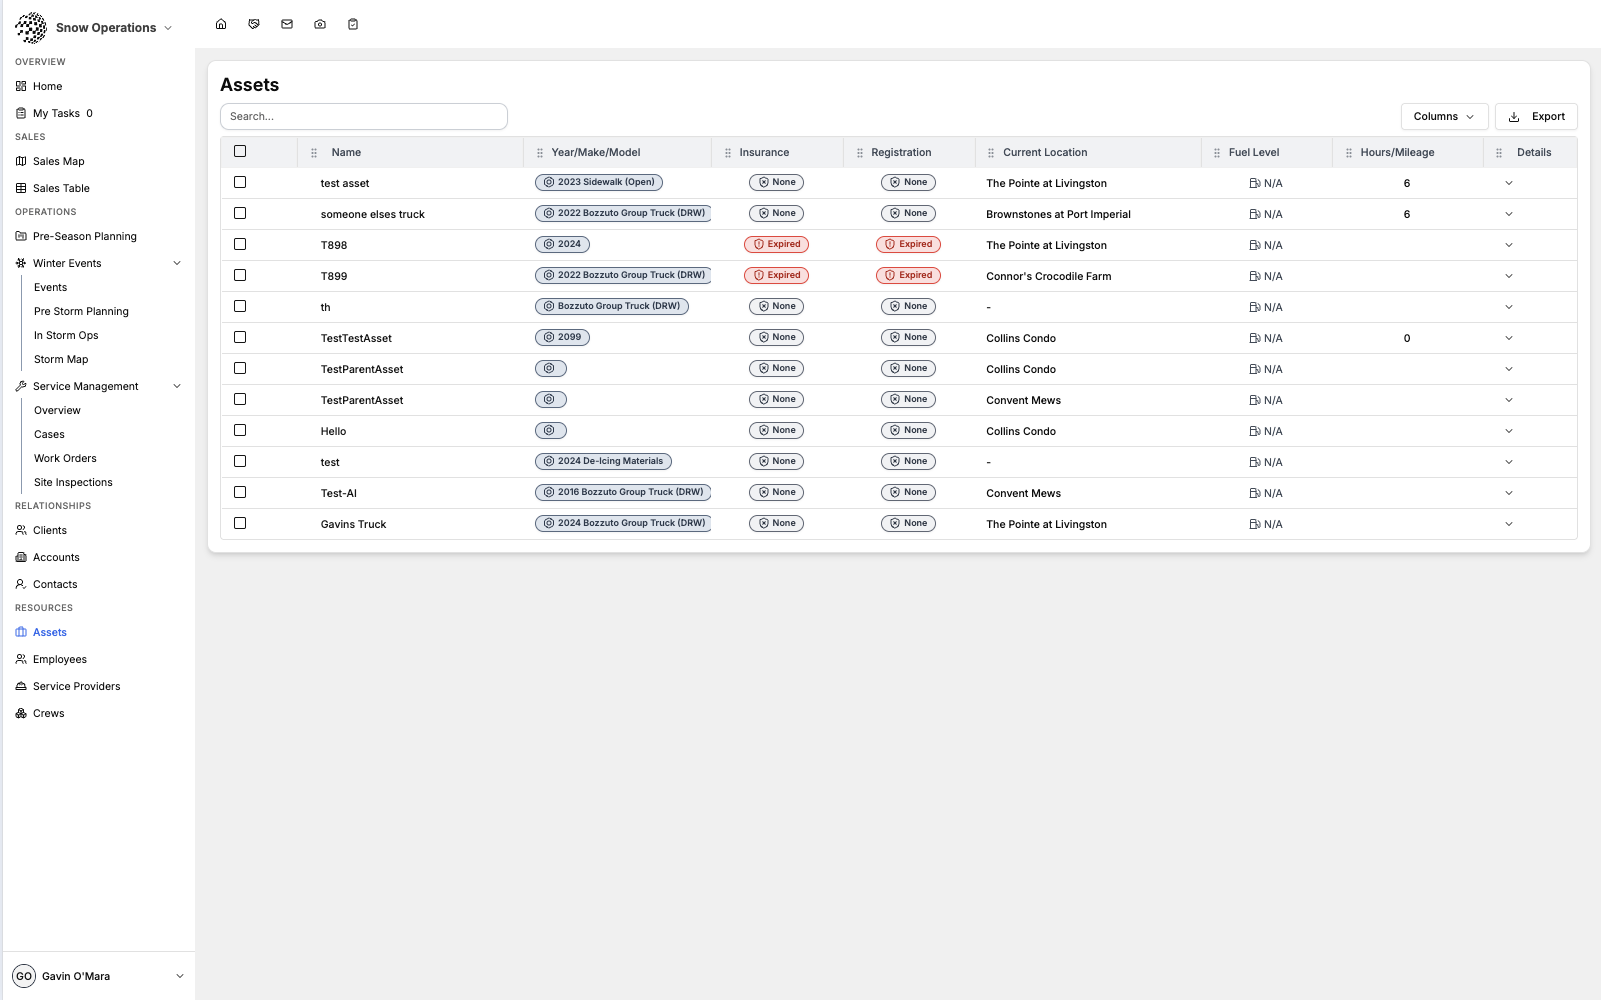Click the home icon in top toolbar
The image size is (1601, 1000).
[x=221, y=24]
